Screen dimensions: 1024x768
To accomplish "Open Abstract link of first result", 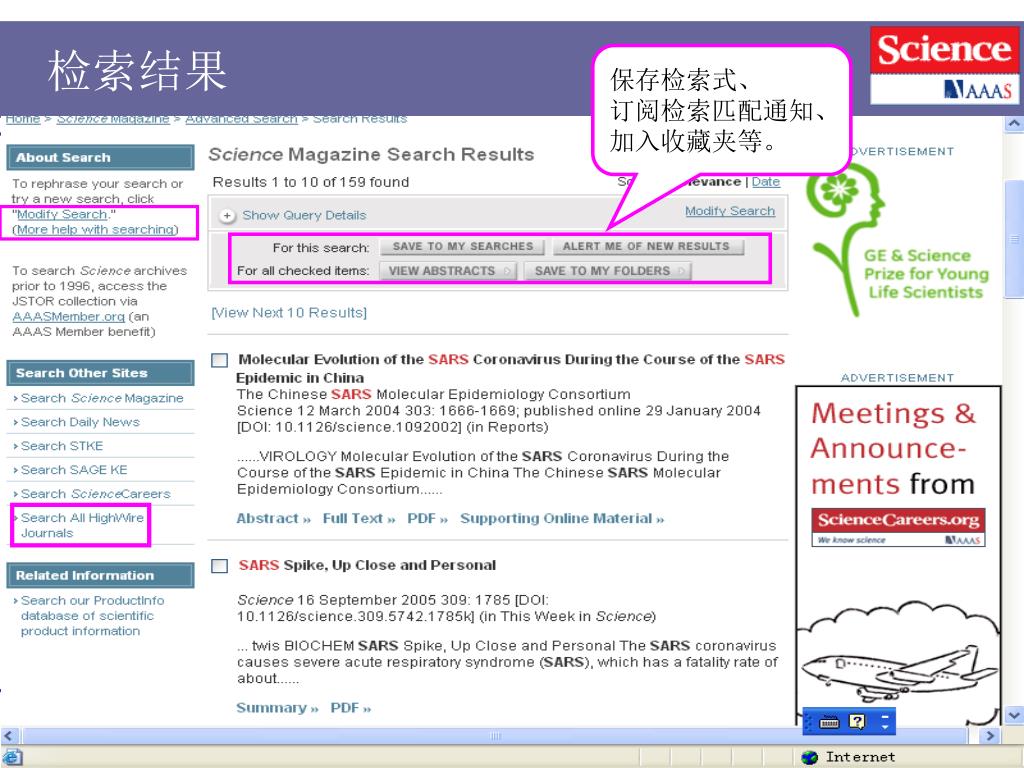I will pos(273,518).
